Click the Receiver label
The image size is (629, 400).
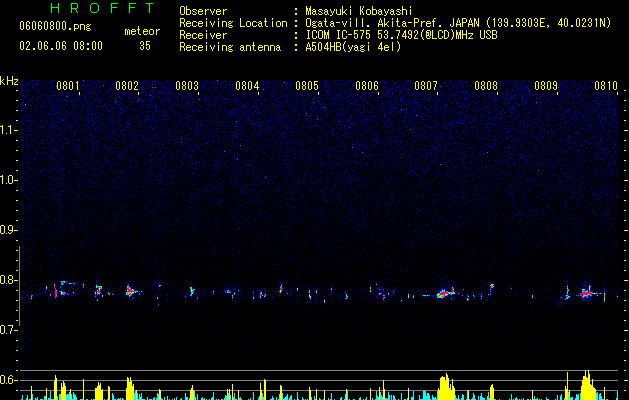click(x=203, y=35)
